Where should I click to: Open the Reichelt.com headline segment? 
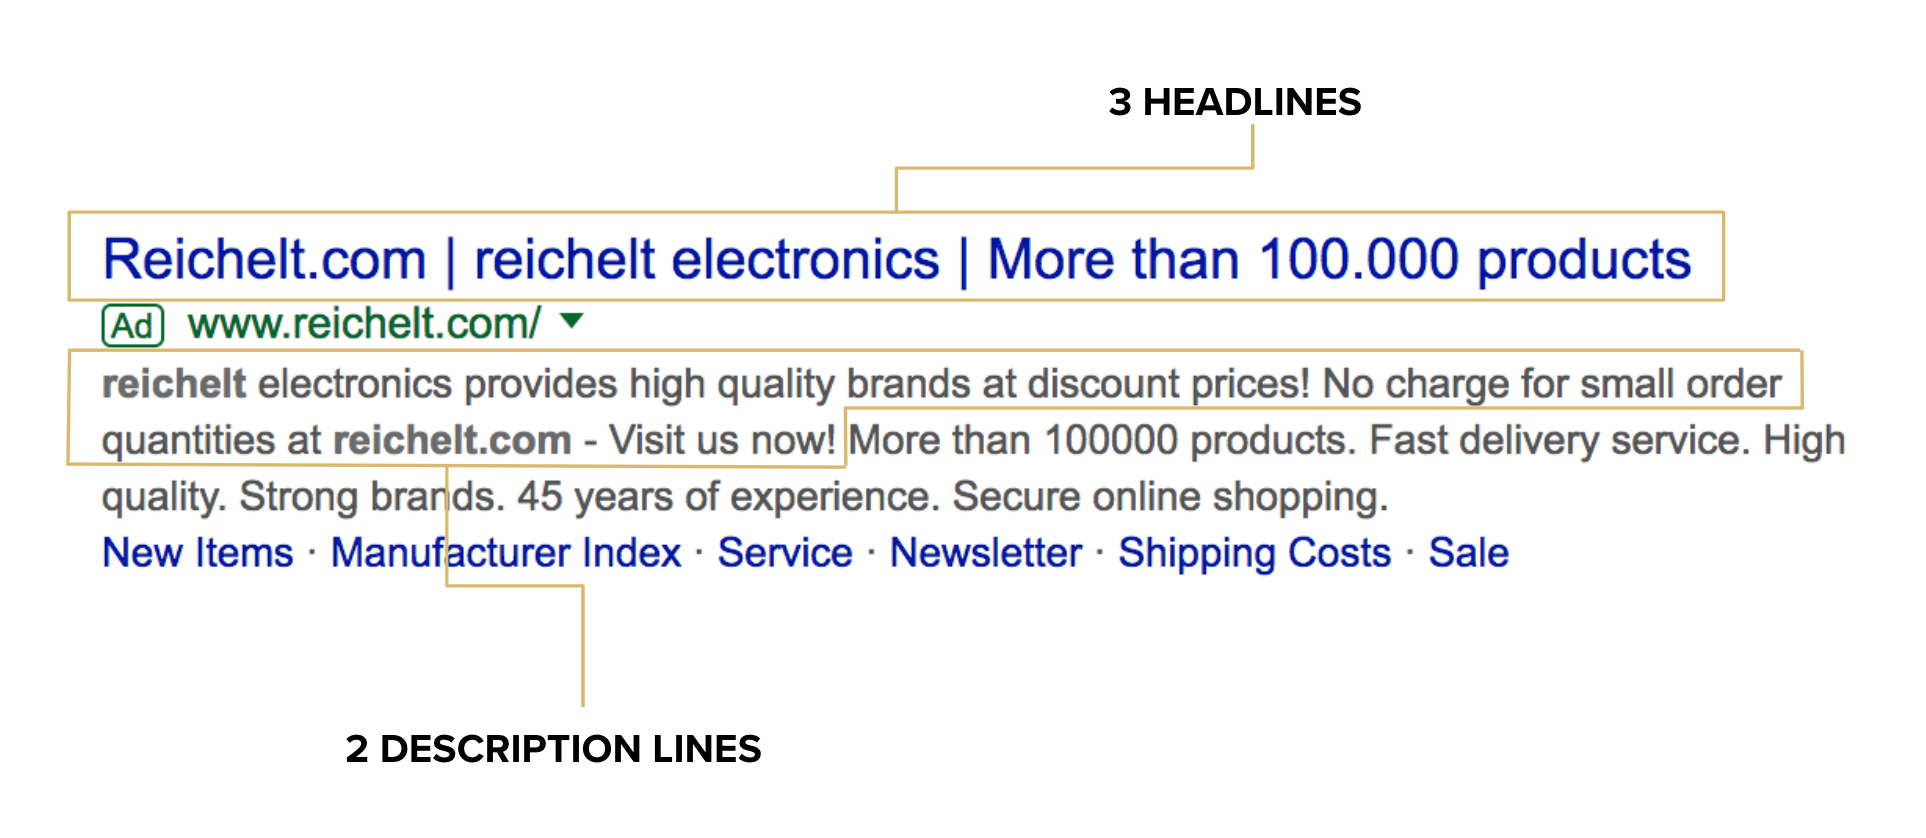point(265,260)
